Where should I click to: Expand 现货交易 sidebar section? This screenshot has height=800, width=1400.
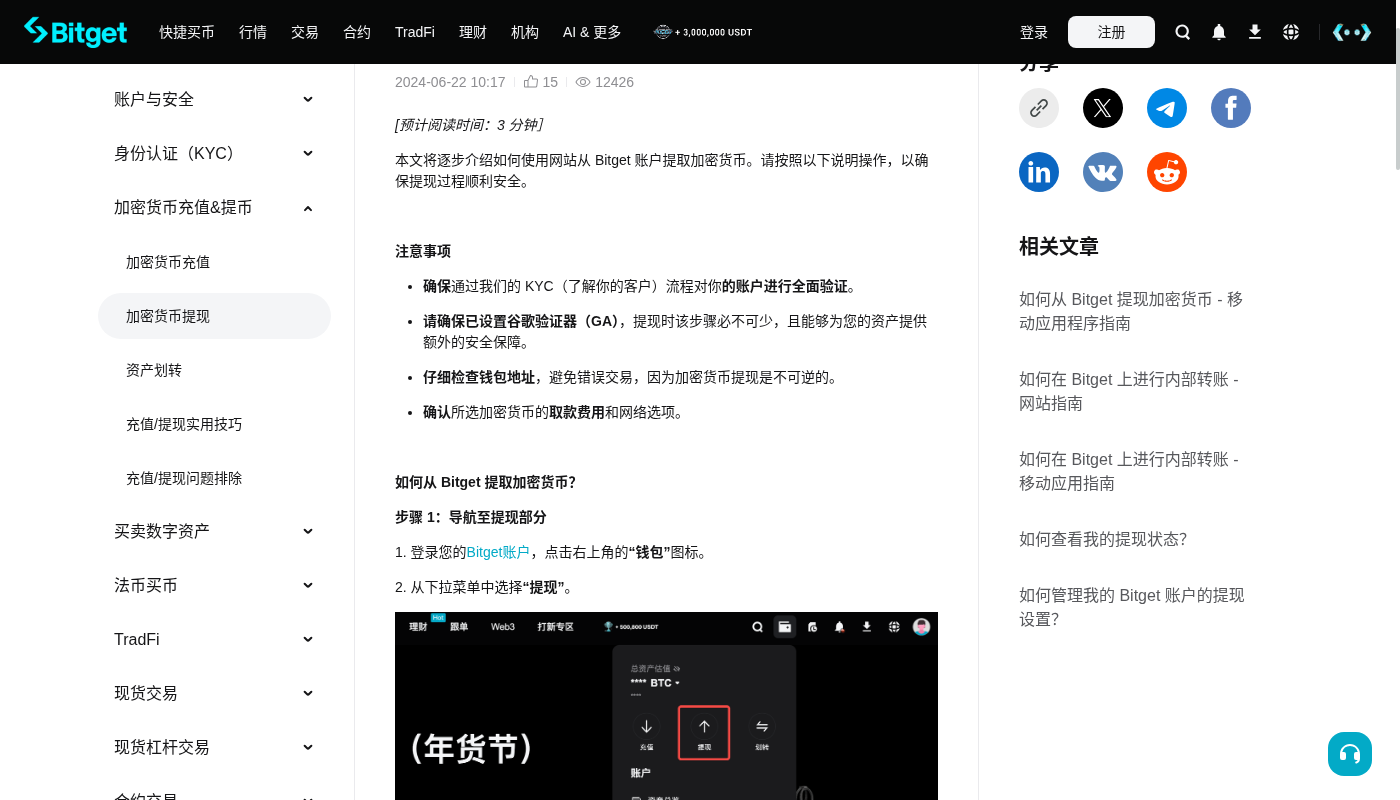tap(214, 693)
